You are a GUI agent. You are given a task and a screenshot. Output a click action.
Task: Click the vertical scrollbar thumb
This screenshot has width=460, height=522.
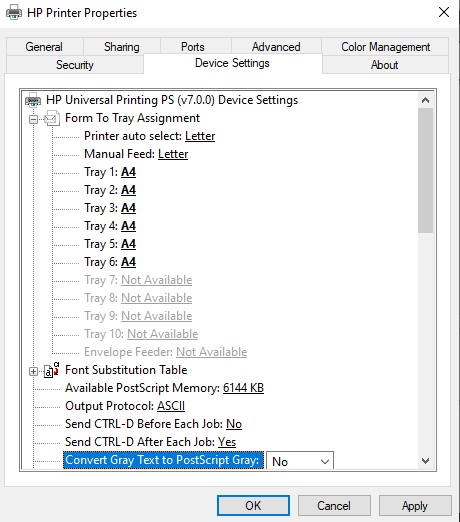coord(425,170)
